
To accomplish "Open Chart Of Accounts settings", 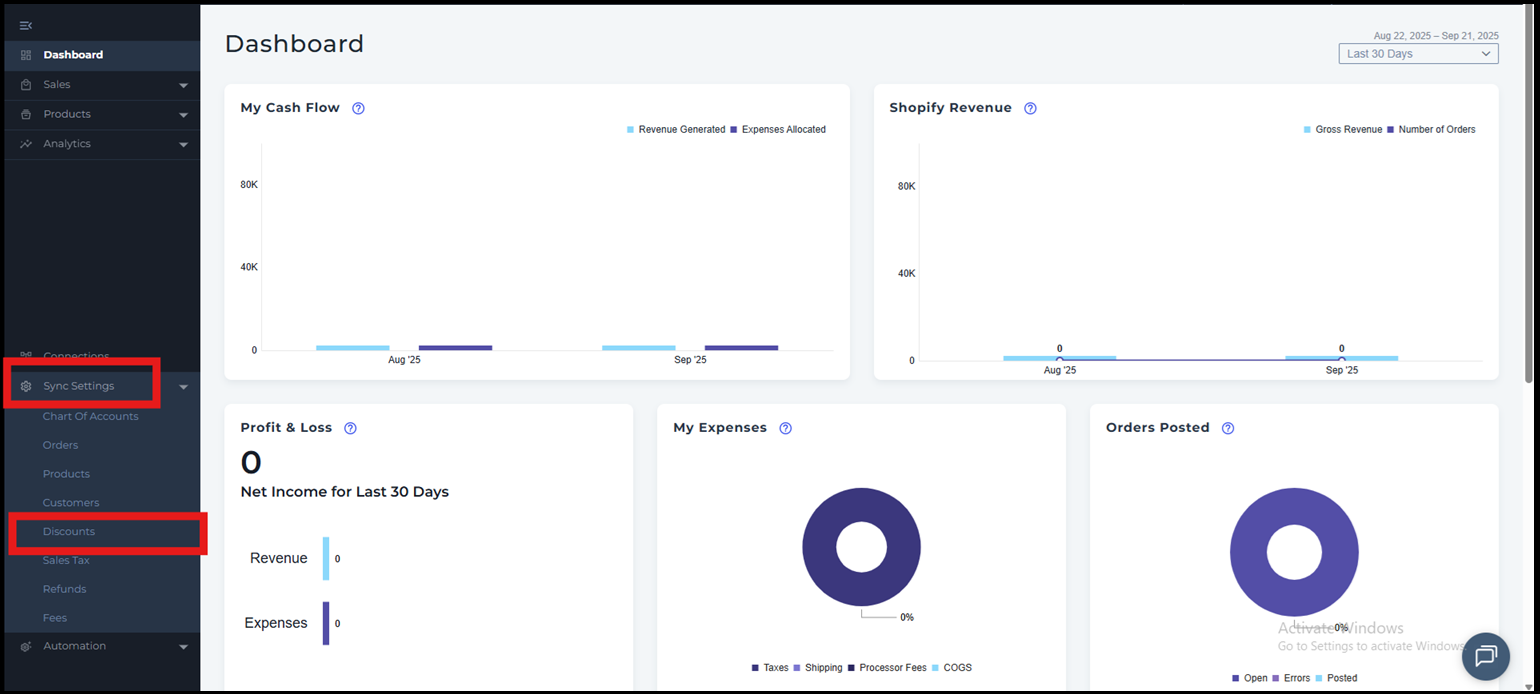I will pos(90,416).
